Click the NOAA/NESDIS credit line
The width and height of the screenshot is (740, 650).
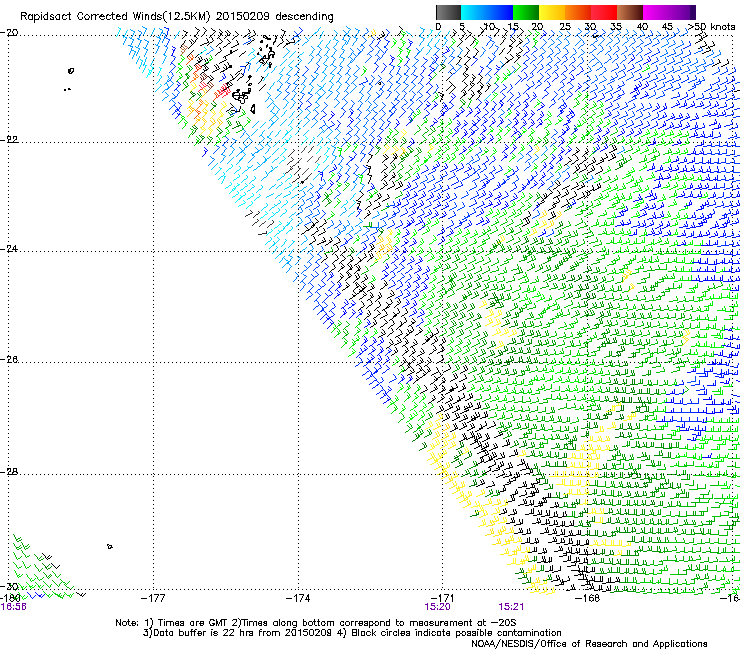pyautogui.click(x=589, y=643)
